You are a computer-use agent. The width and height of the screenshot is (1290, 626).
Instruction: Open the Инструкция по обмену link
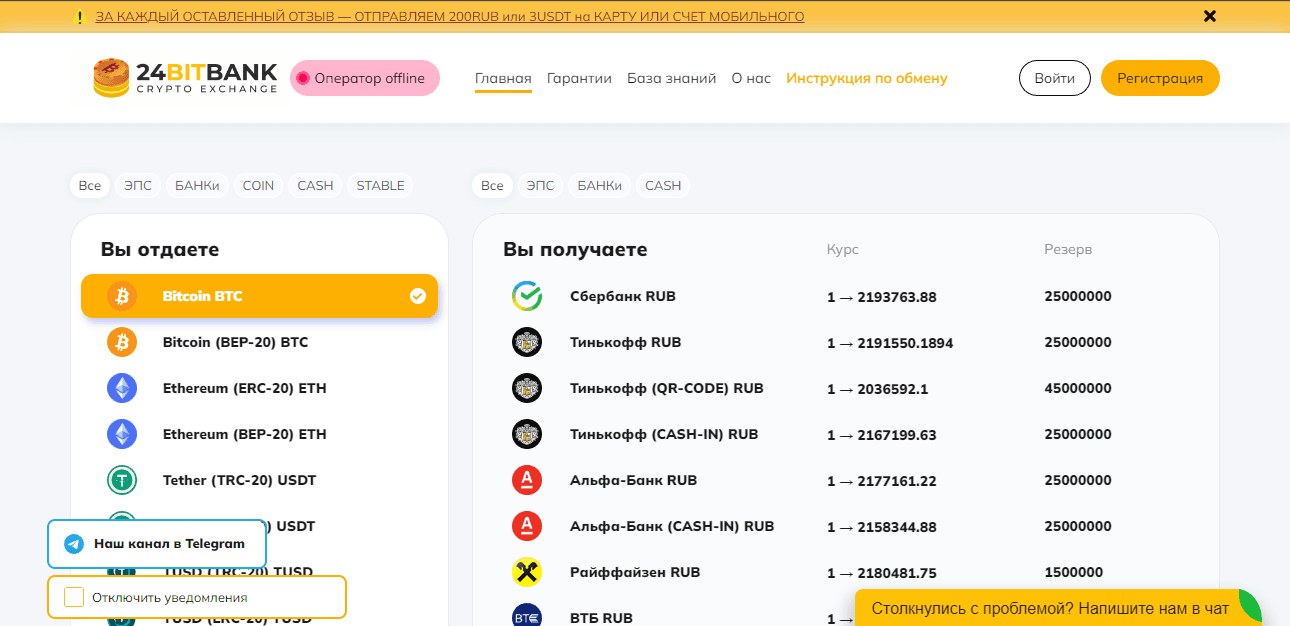(x=866, y=78)
